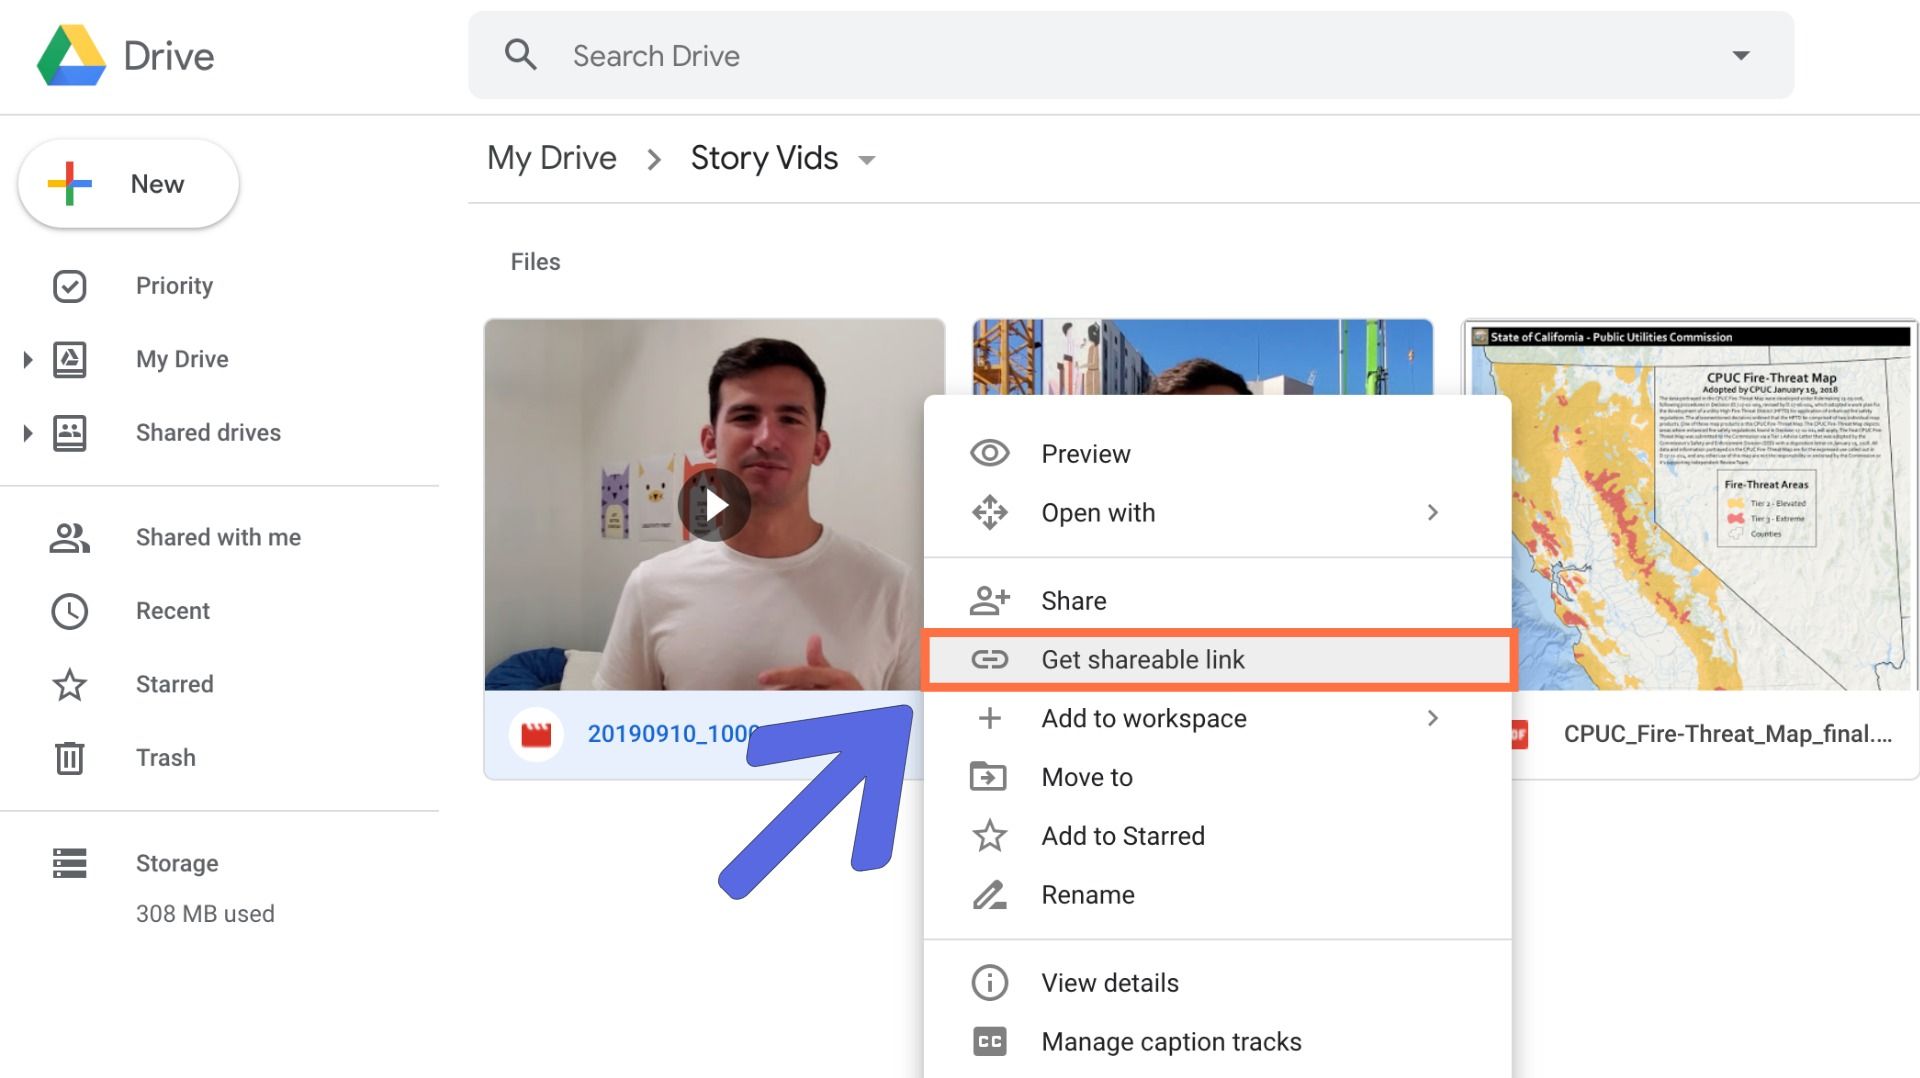The height and width of the screenshot is (1078, 1920).
Task: Click the Manage caption tracks CC icon
Action: [x=989, y=1041]
